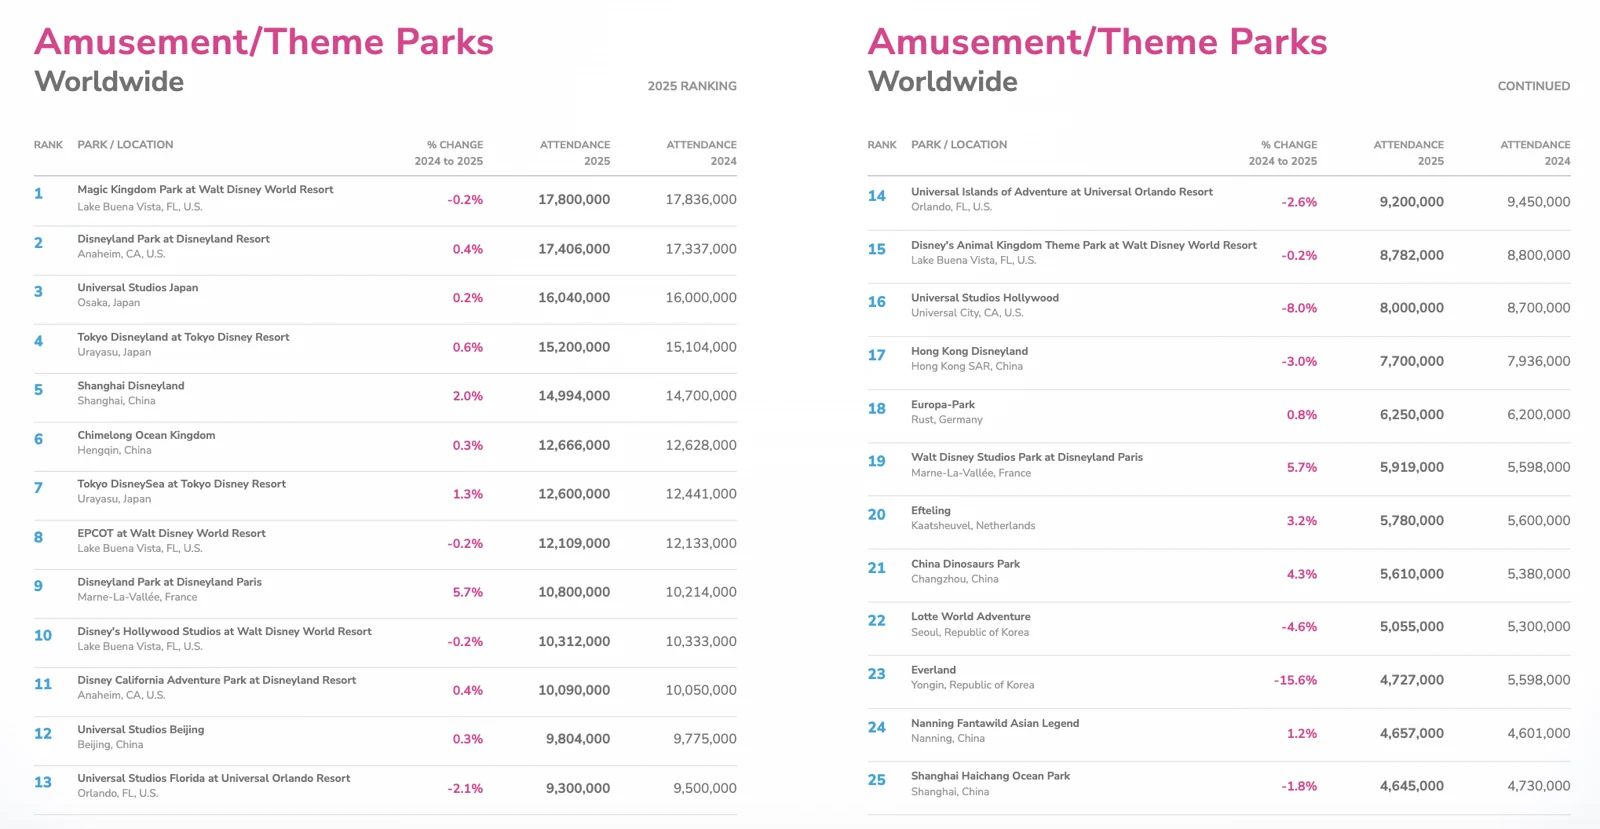Click Shanghai Haichang Ocean Park name
The height and width of the screenshot is (829, 1600).
(x=990, y=776)
